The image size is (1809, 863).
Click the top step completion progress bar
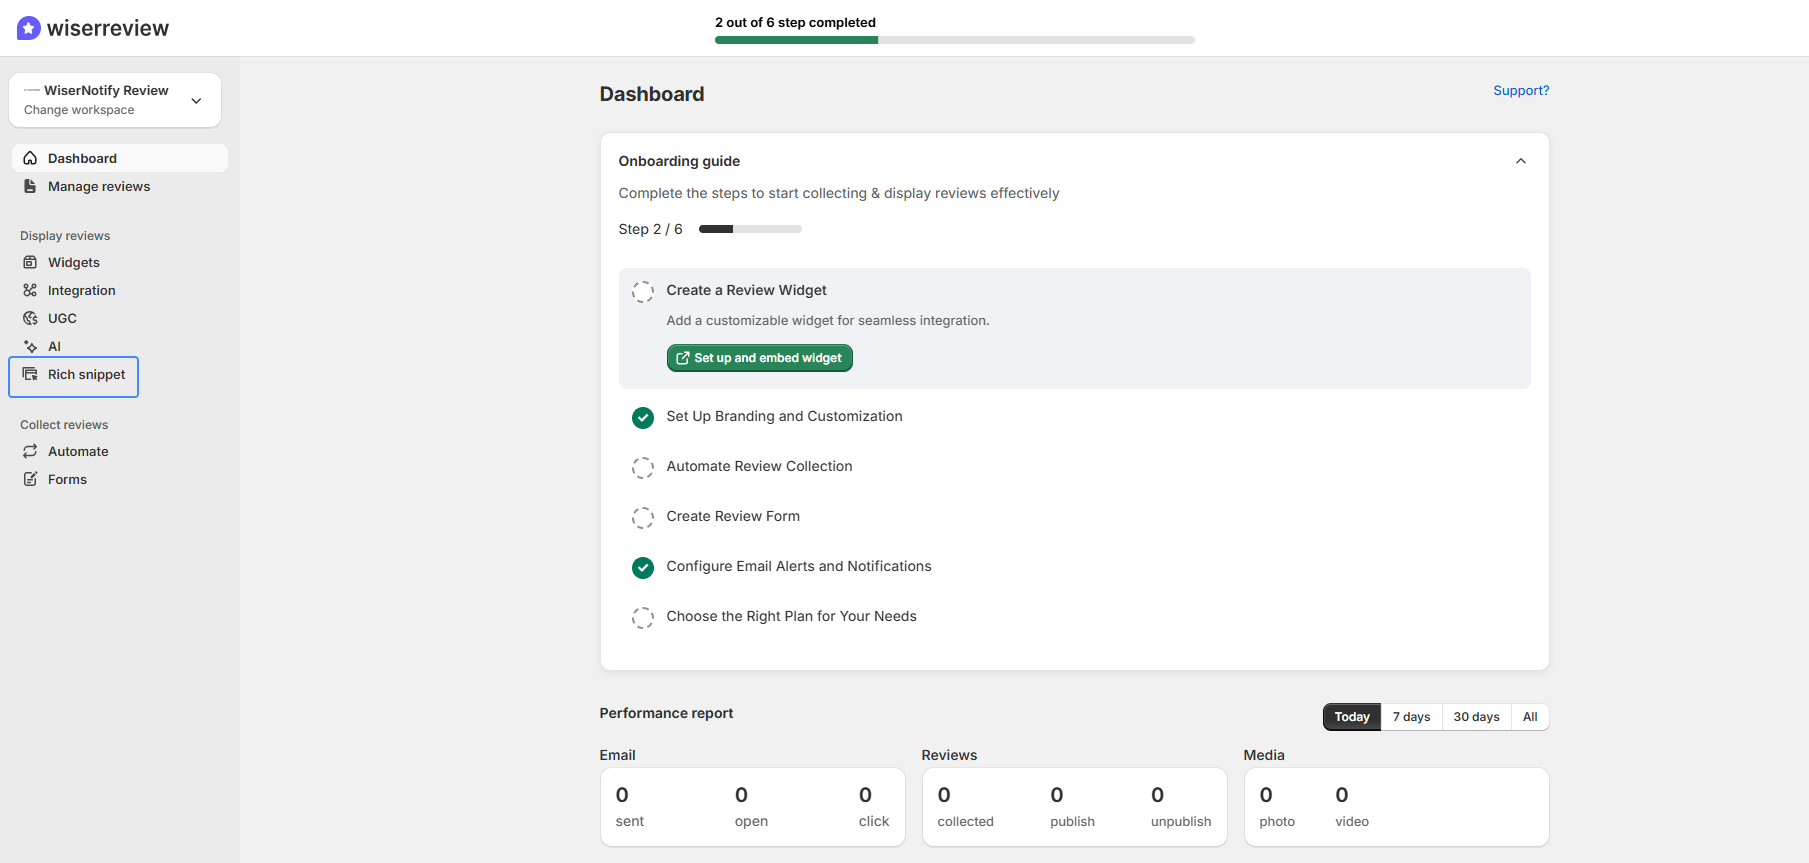[x=954, y=40]
